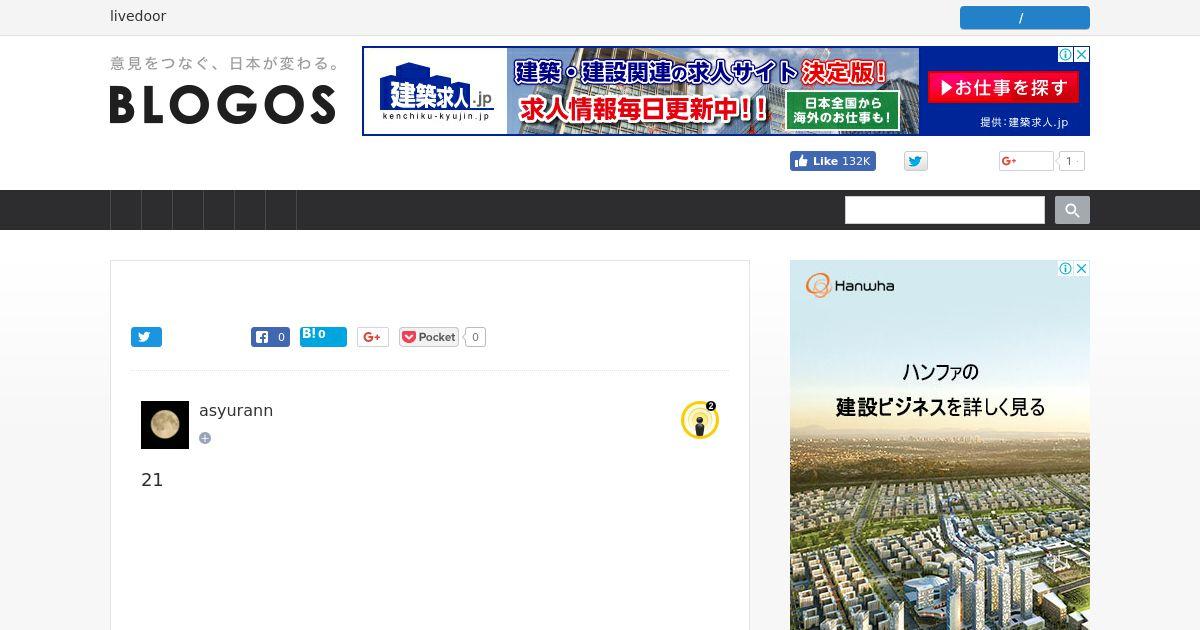Click the small plus icon below asyurann
Viewport: 1200px width, 630px height.
tap(205, 438)
